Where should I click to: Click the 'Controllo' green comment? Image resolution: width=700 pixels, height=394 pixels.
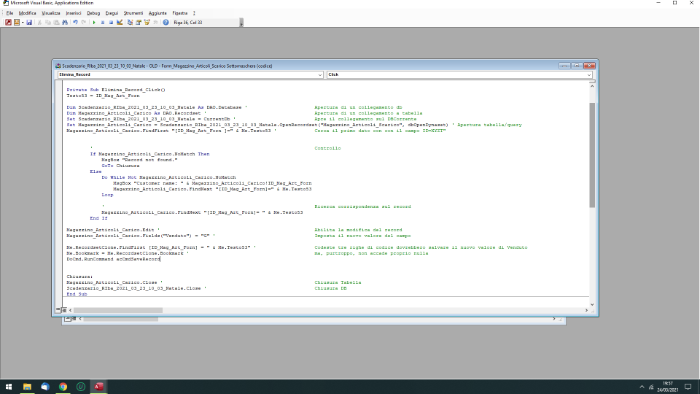click(327, 148)
